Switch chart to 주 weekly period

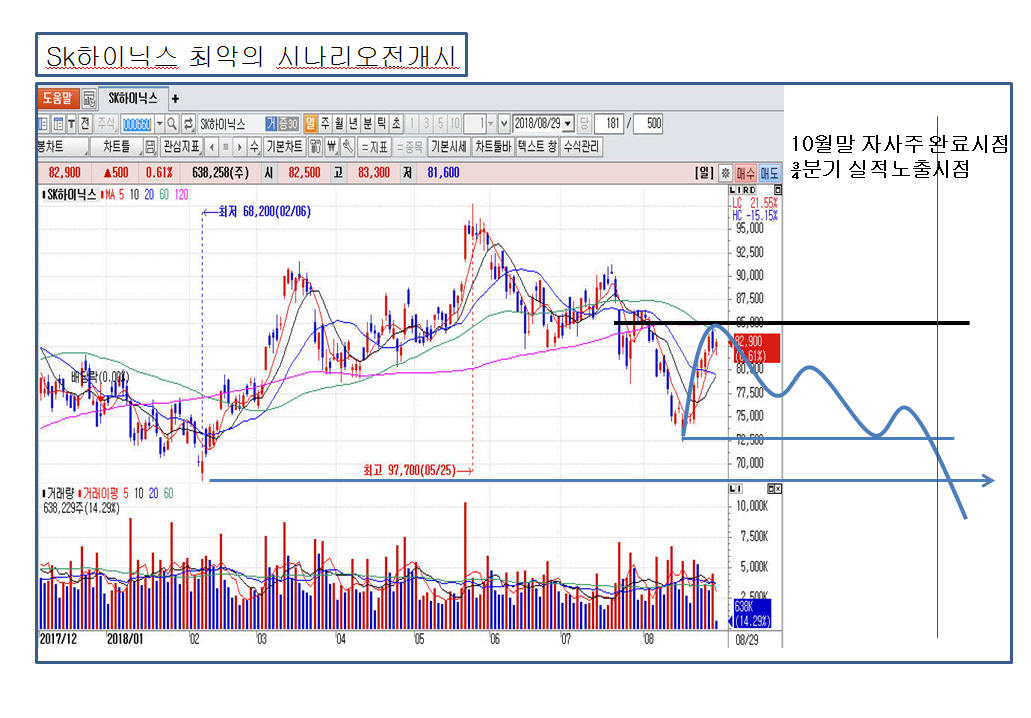click(x=325, y=124)
